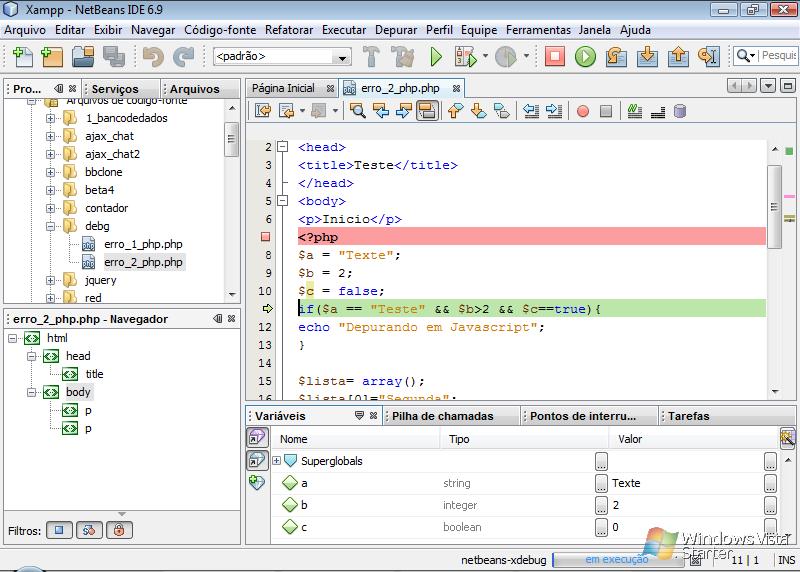Maximize the editor window button
This screenshot has height=572, width=800.
coord(787,85)
